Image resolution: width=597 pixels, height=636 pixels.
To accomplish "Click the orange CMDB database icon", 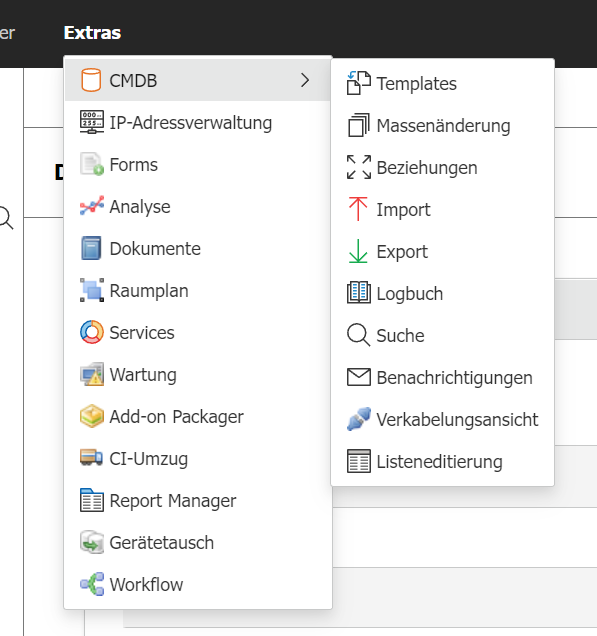I will (91, 80).
